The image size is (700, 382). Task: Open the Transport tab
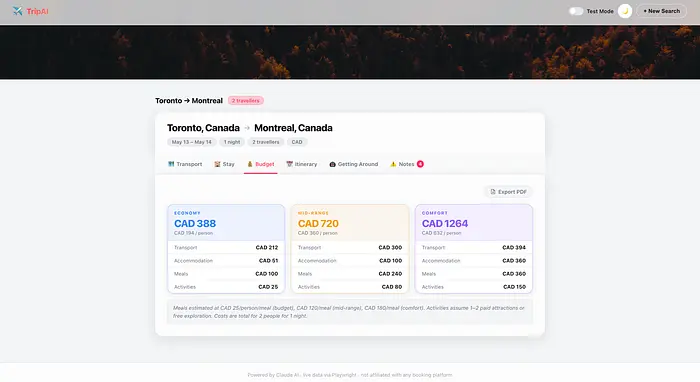[185, 164]
